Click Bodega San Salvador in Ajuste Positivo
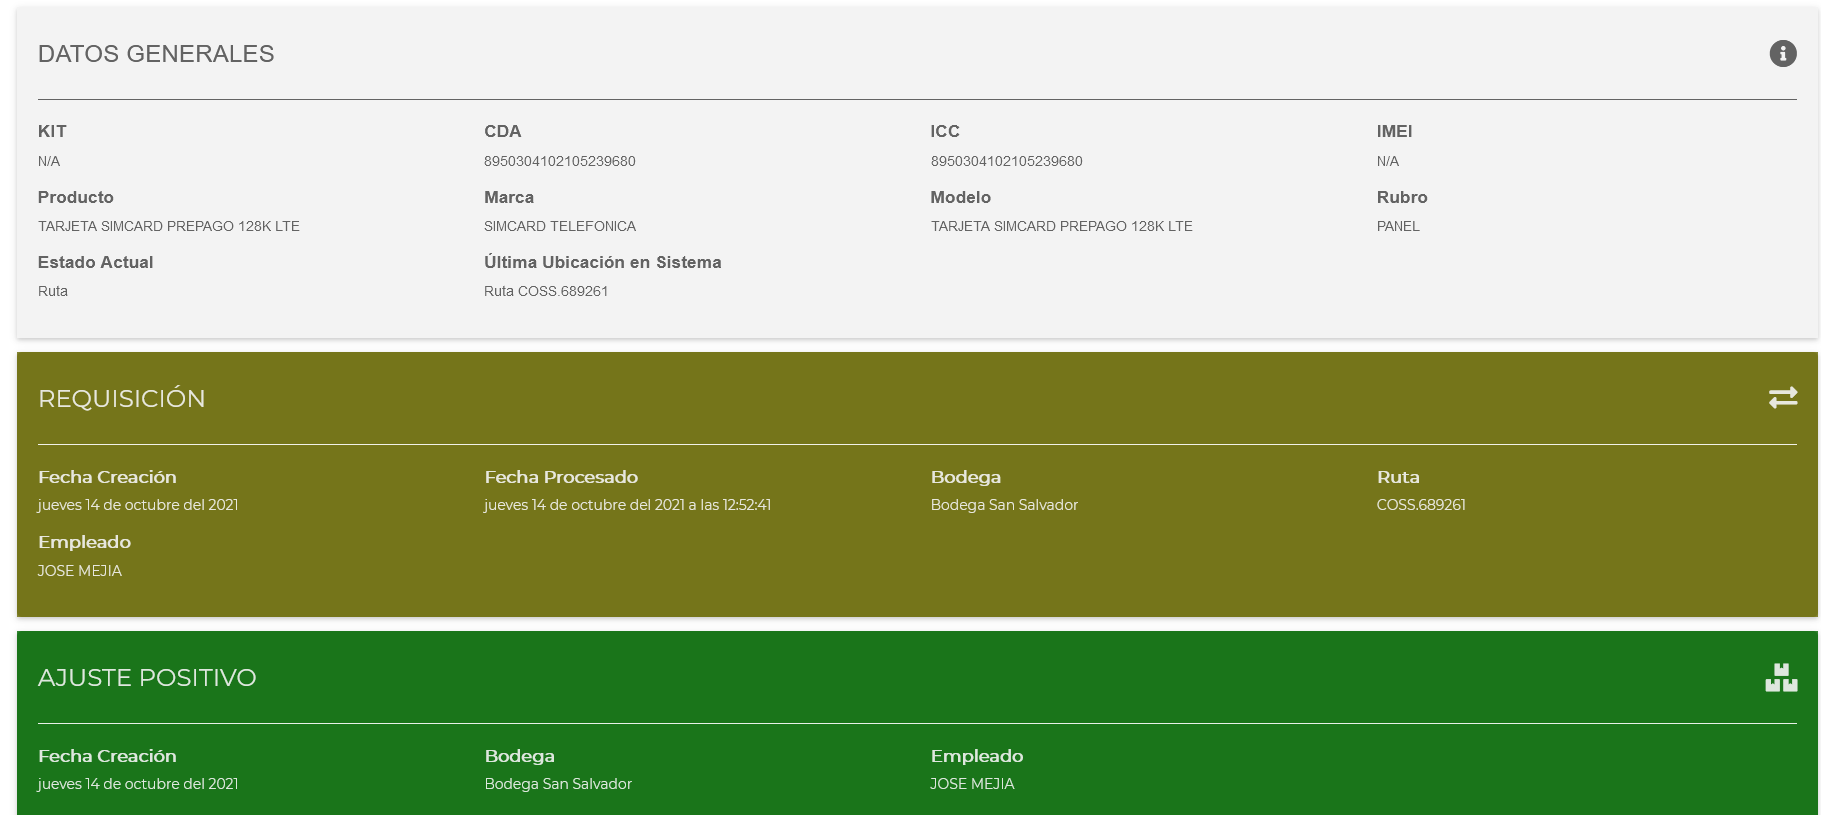The image size is (1821, 815). [x=558, y=784]
